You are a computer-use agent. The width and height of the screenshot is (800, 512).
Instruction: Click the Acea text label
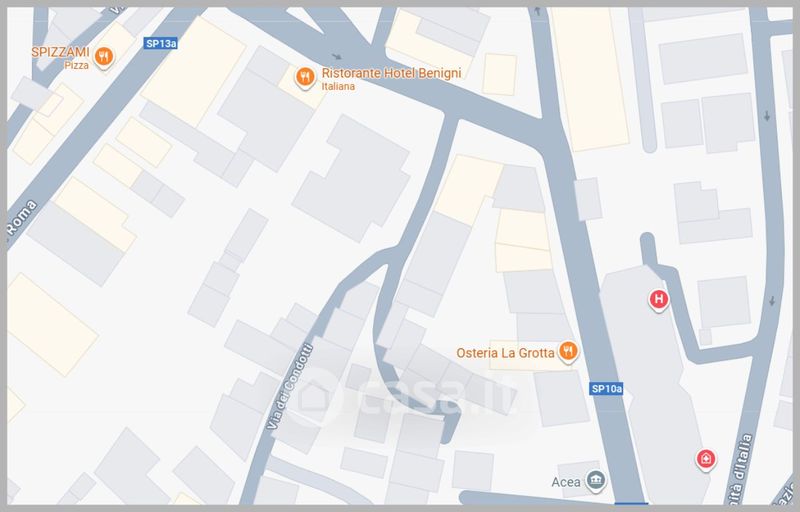click(566, 482)
